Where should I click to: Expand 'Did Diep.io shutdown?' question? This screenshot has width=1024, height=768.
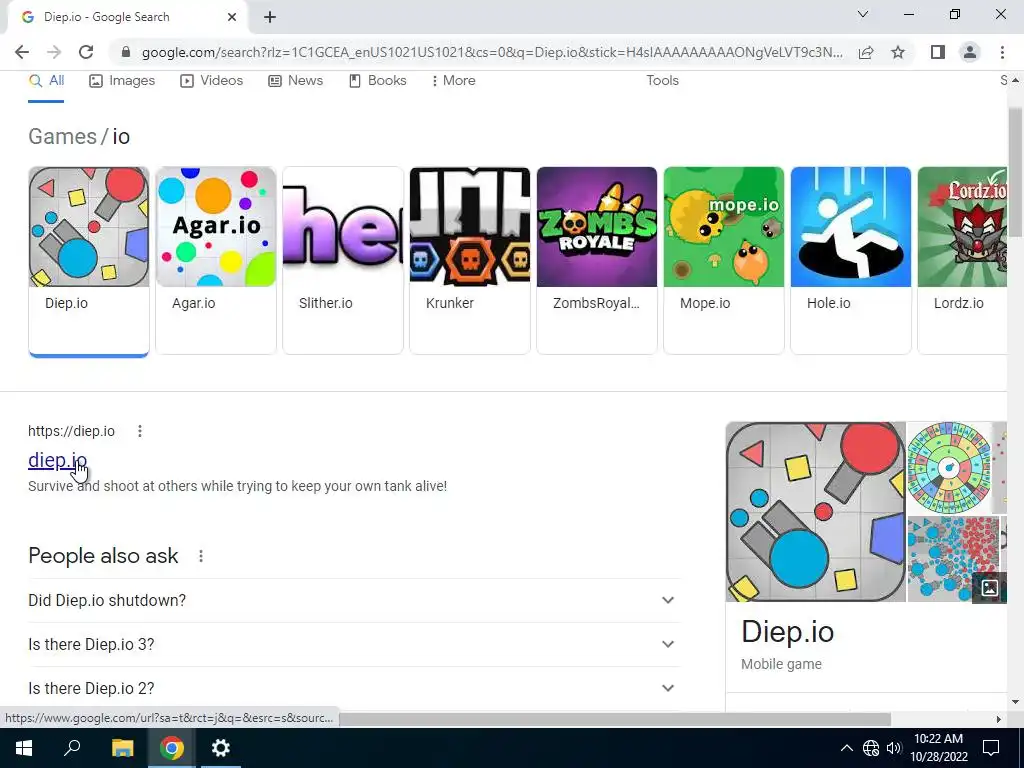click(354, 600)
